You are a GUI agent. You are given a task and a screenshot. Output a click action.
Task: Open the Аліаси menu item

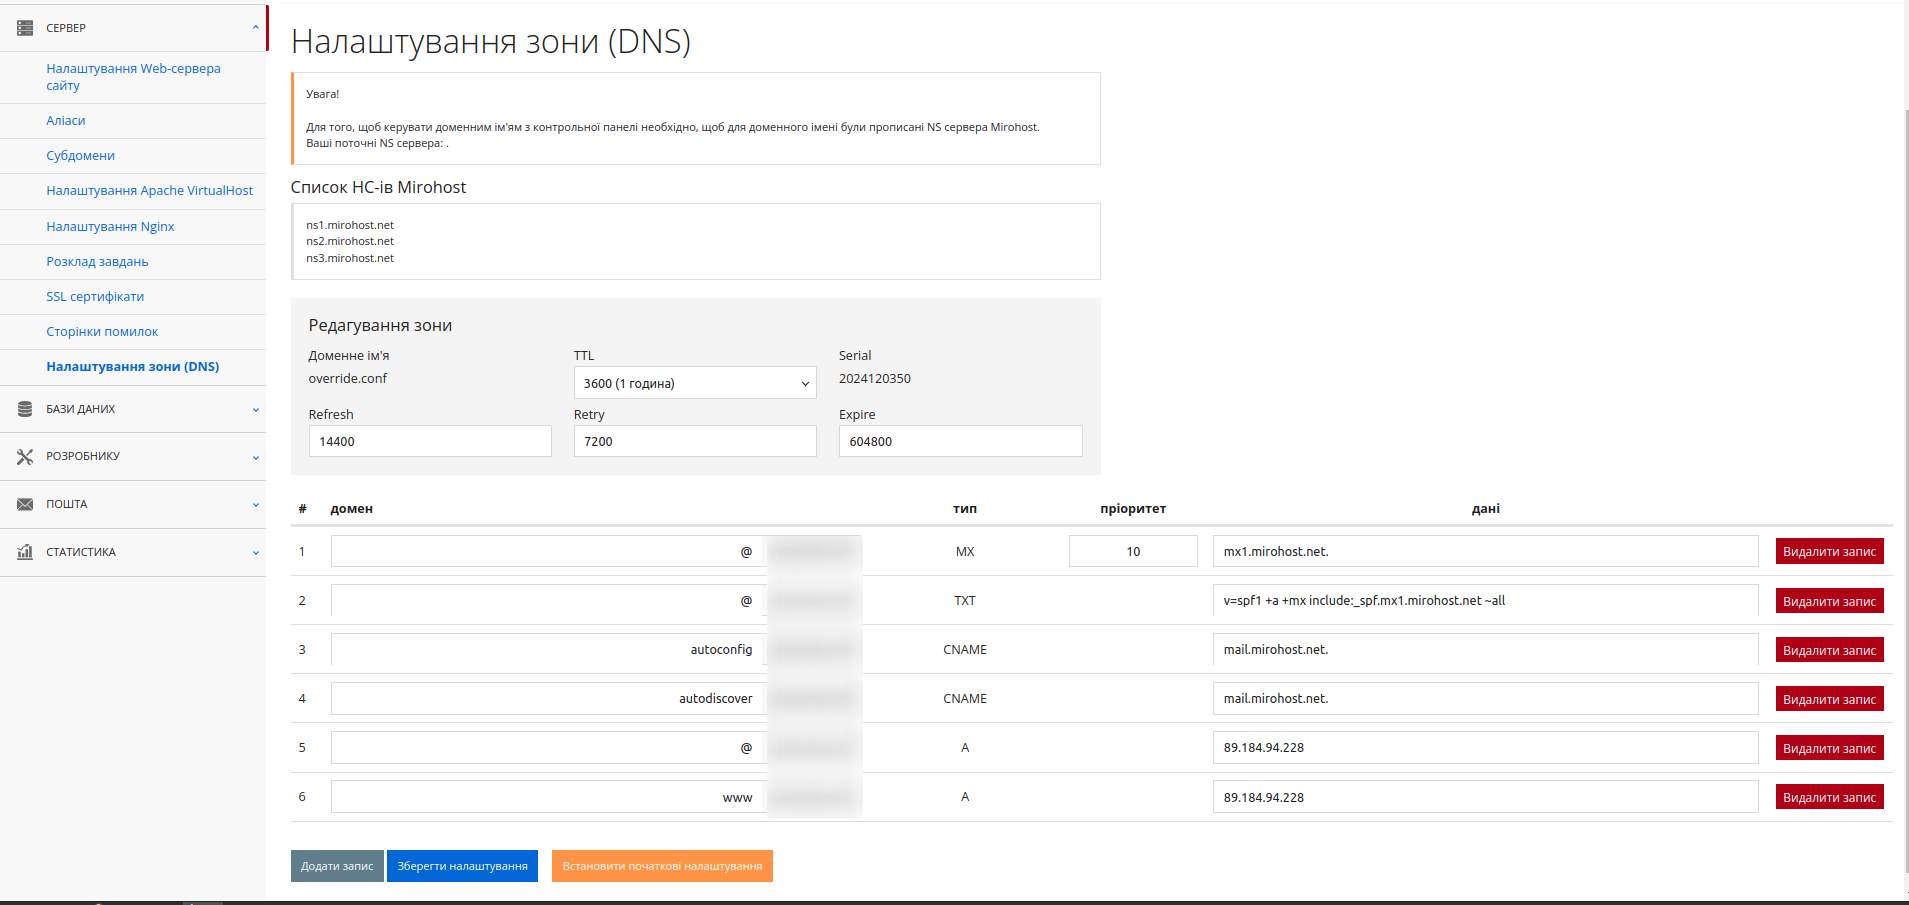pos(66,121)
